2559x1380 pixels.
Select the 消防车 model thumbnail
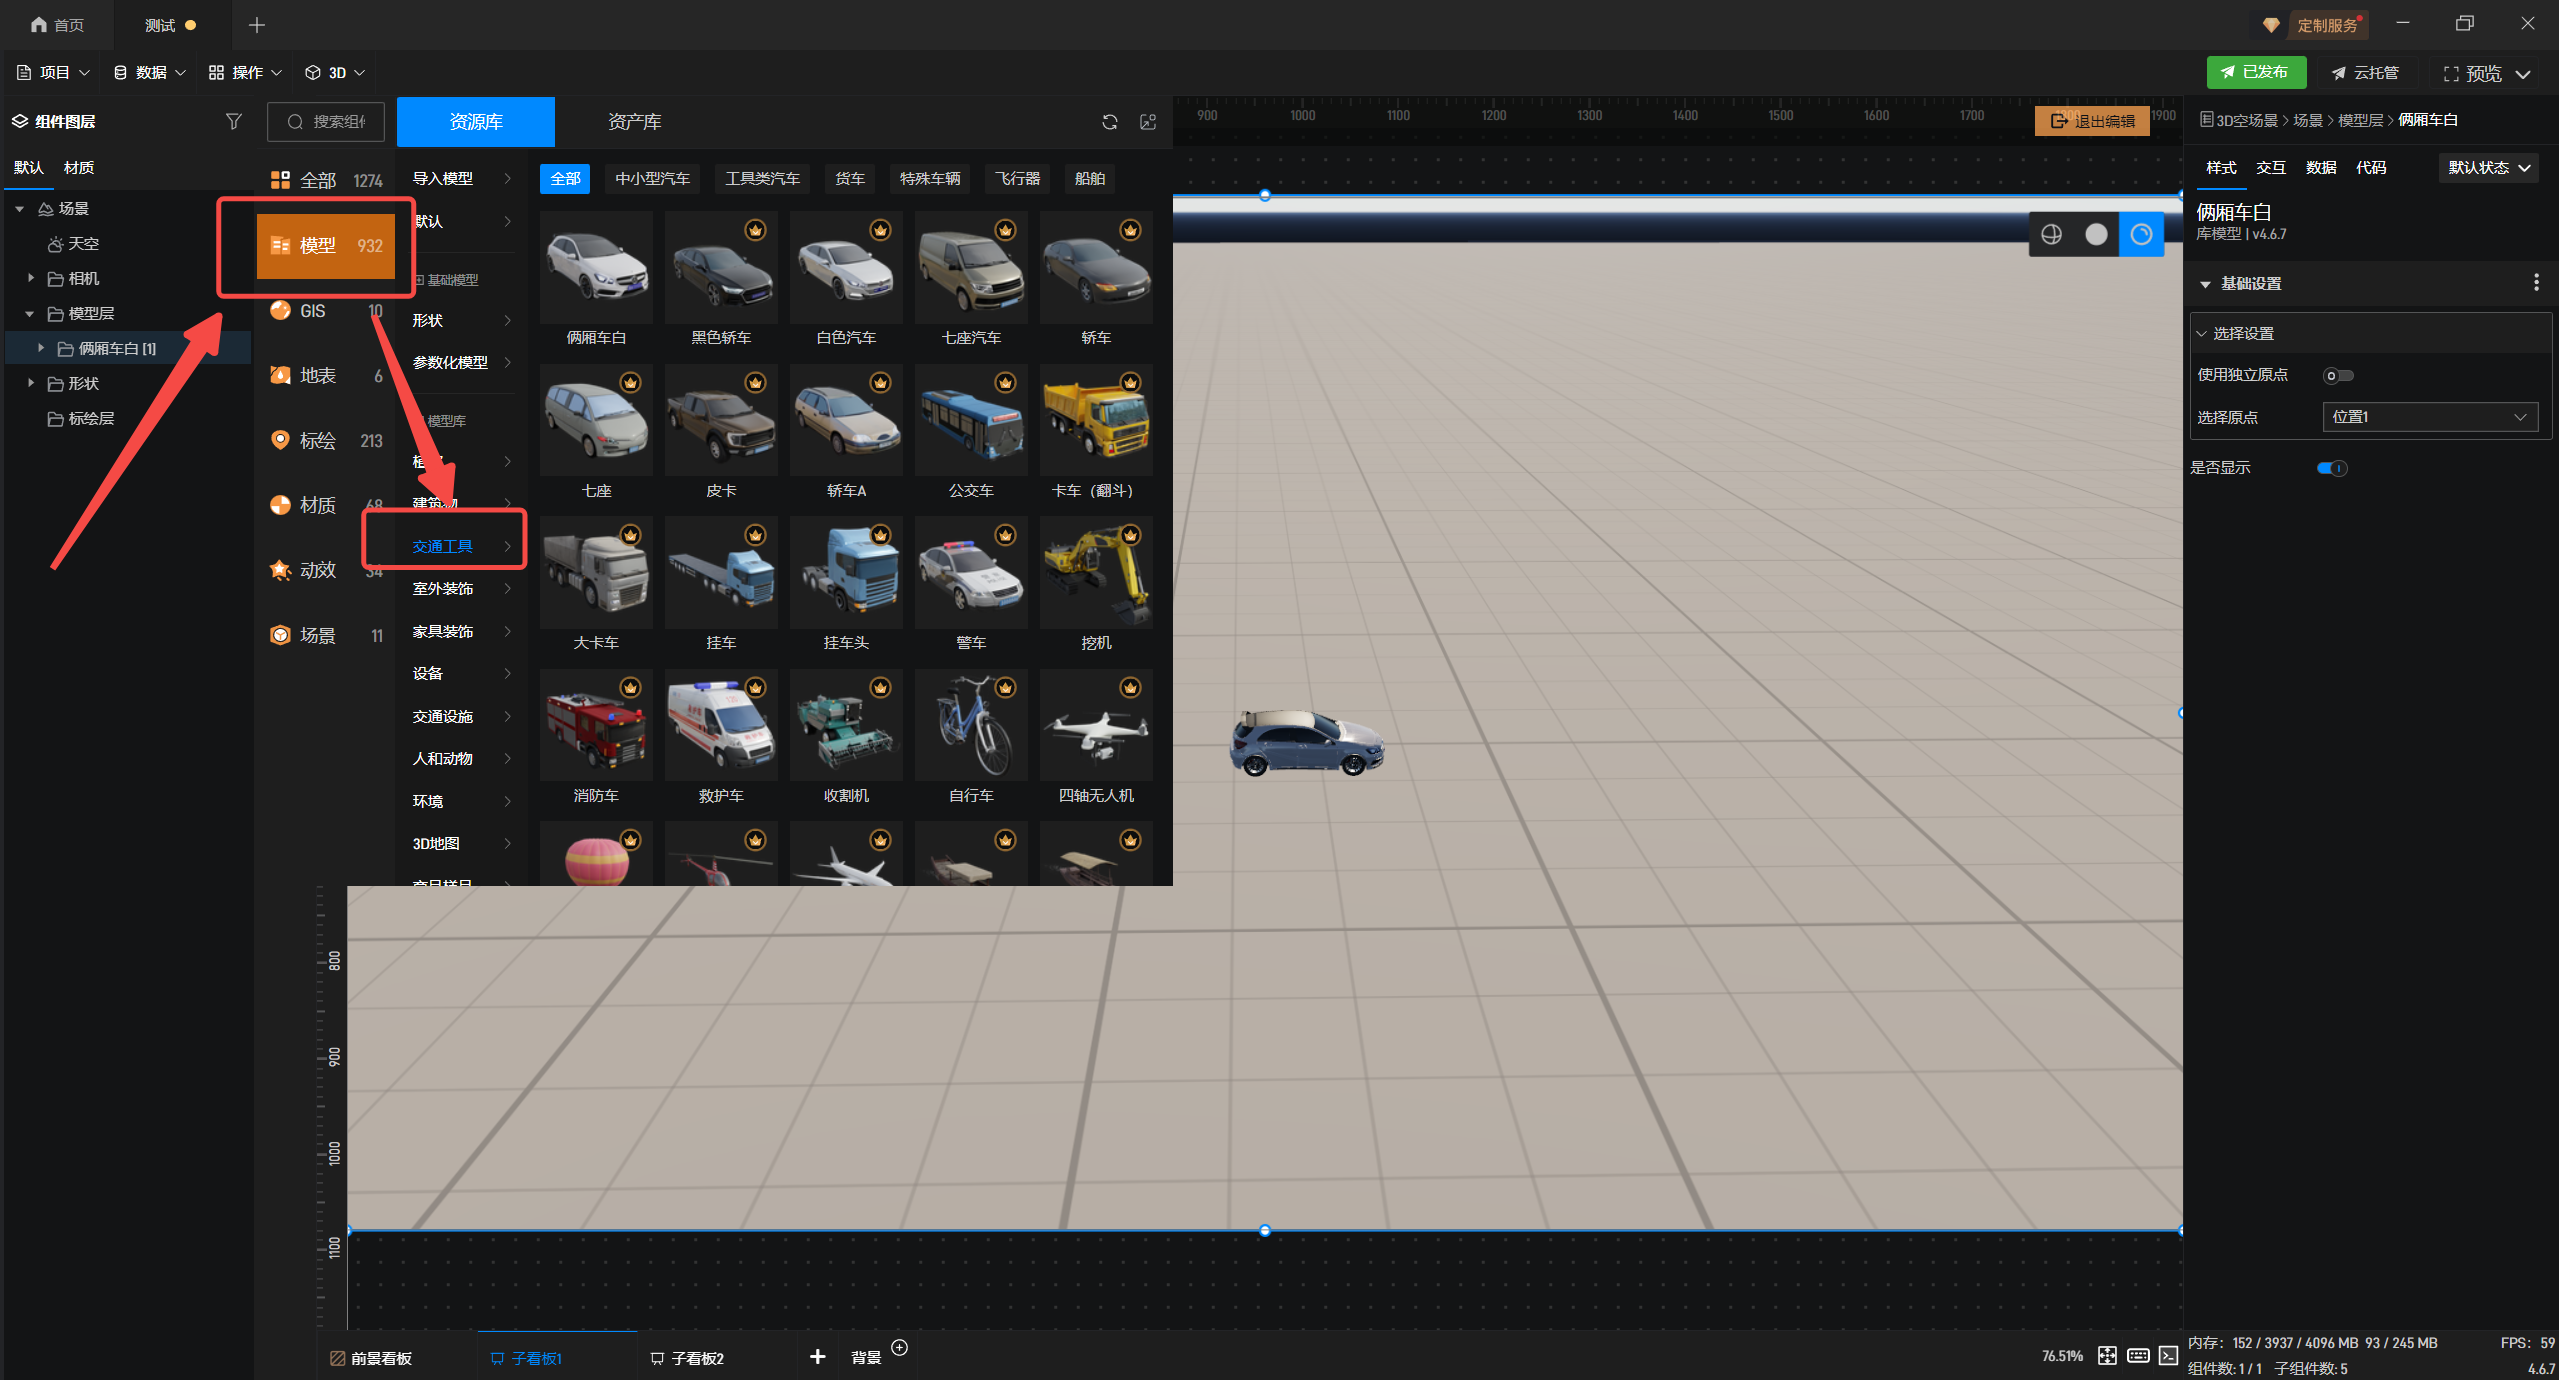coord(596,726)
